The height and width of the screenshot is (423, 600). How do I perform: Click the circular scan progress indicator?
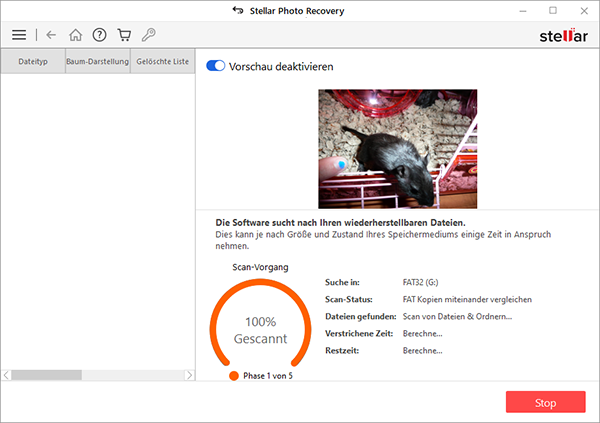pyautogui.click(x=260, y=323)
